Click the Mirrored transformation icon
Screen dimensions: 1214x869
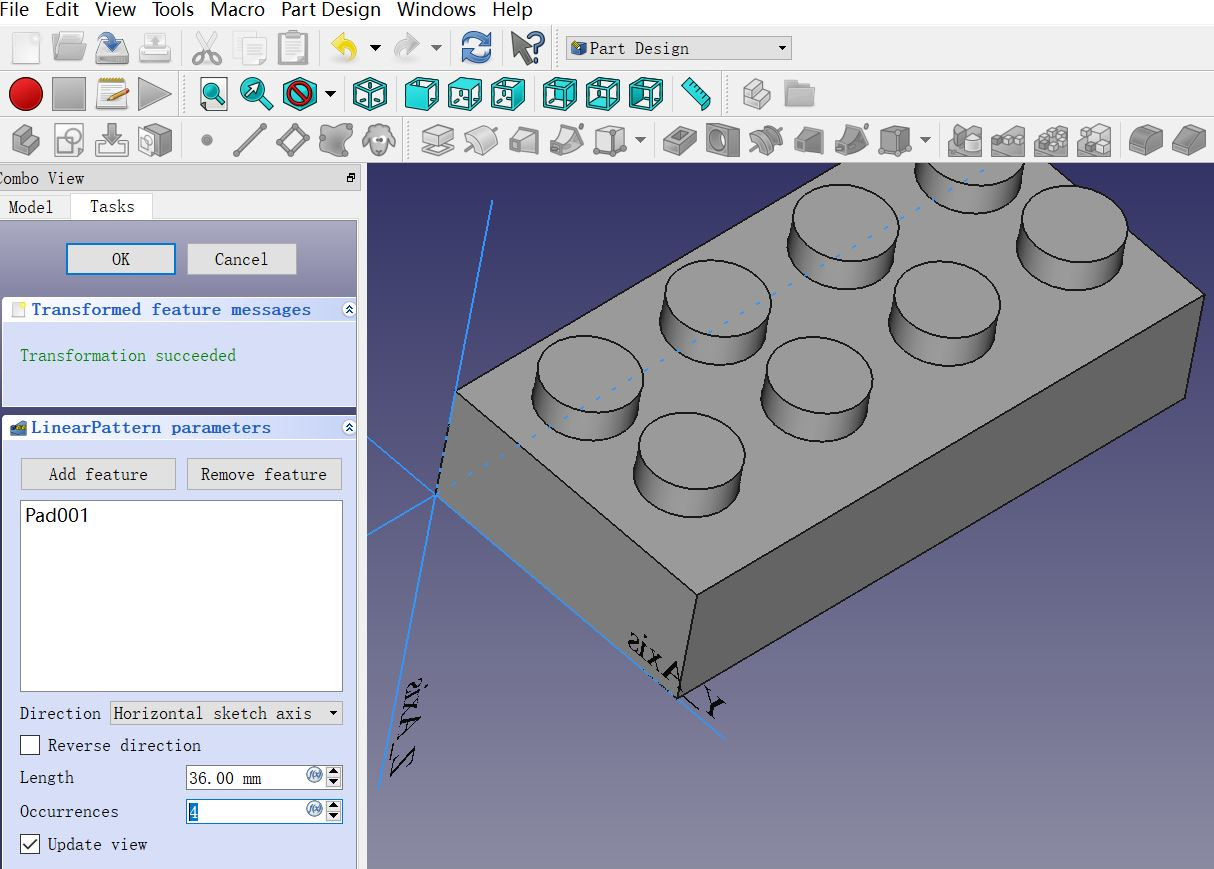tap(965, 140)
